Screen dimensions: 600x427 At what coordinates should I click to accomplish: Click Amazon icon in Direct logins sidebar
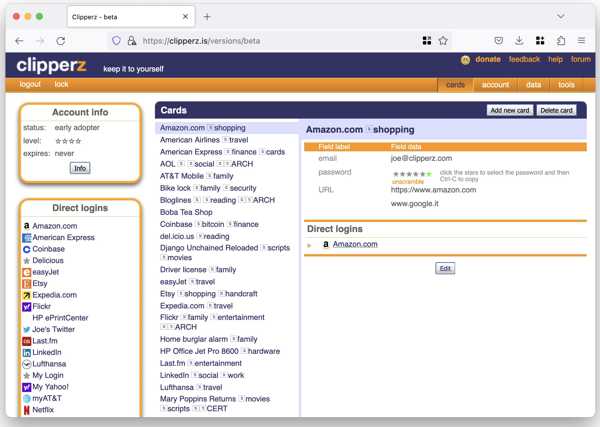pos(26,226)
